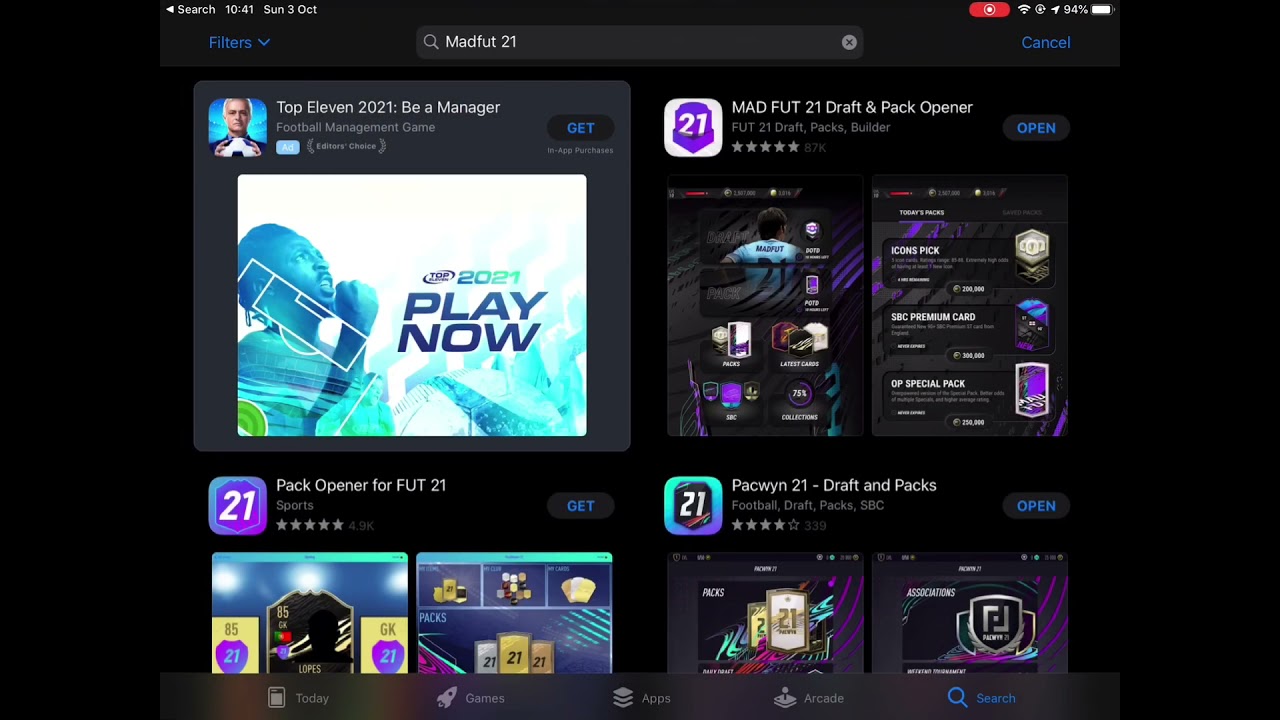View Pacwyn 21 Packs screenshot
The width and height of the screenshot is (1280, 720).
tap(765, 613)
